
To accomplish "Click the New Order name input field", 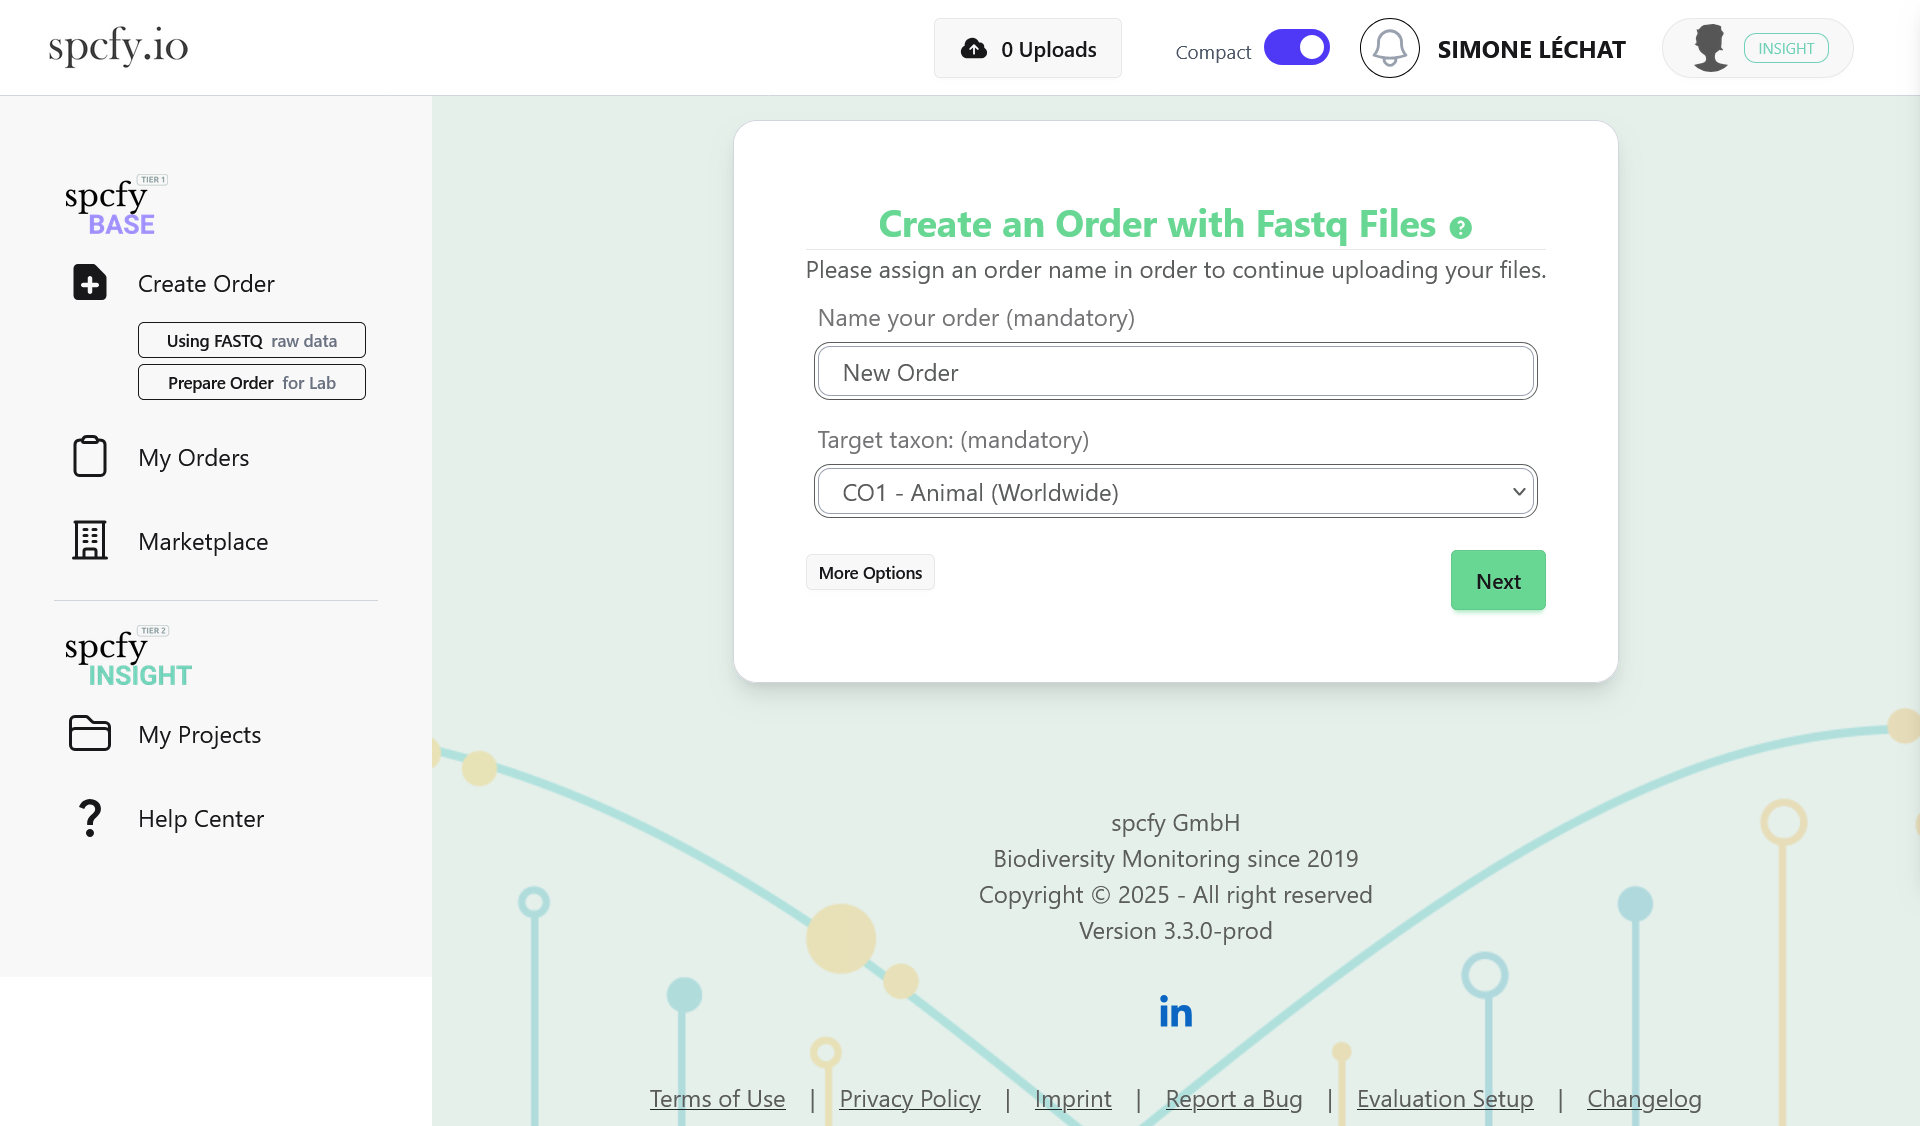I will point(1175,371).
